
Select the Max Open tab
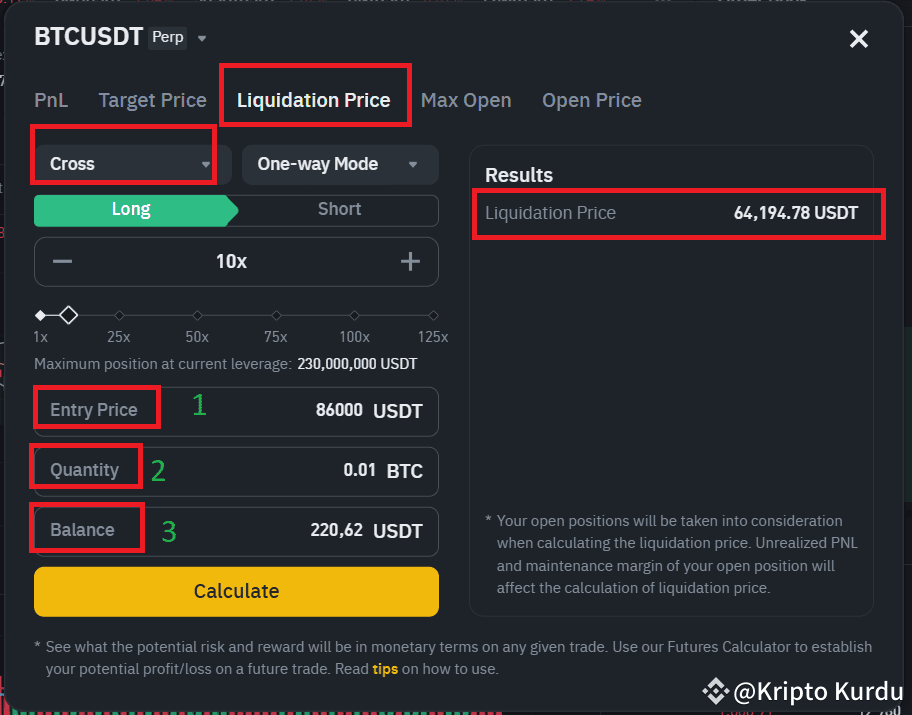pyautogui.click(x=466, y=100)
